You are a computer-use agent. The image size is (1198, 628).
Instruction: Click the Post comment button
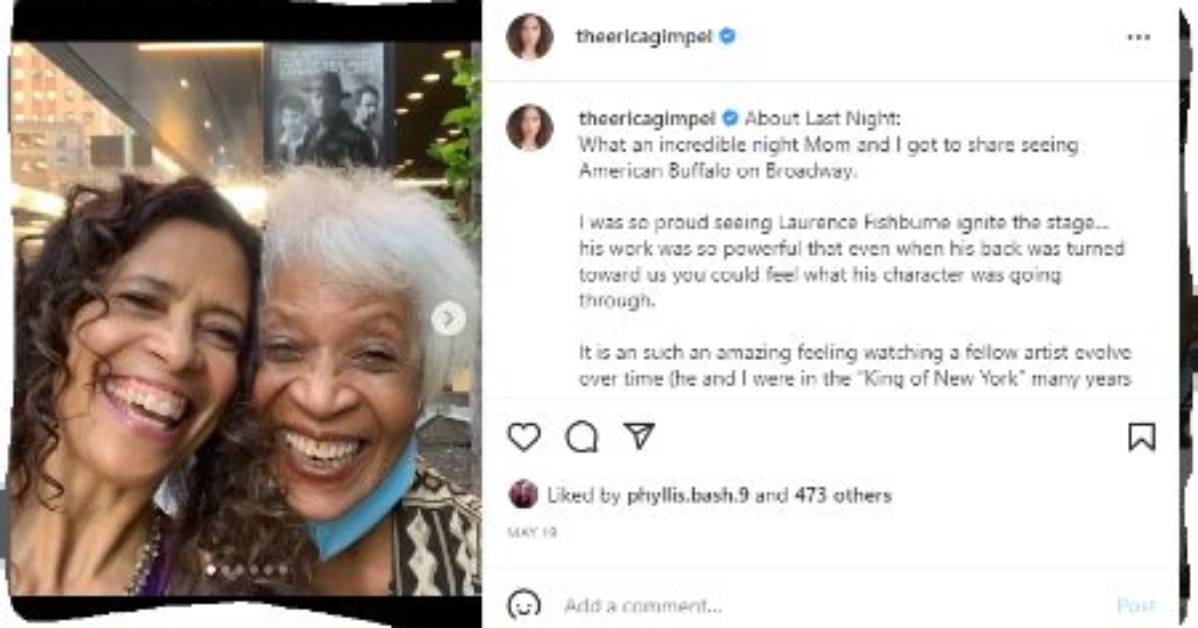1136,606
